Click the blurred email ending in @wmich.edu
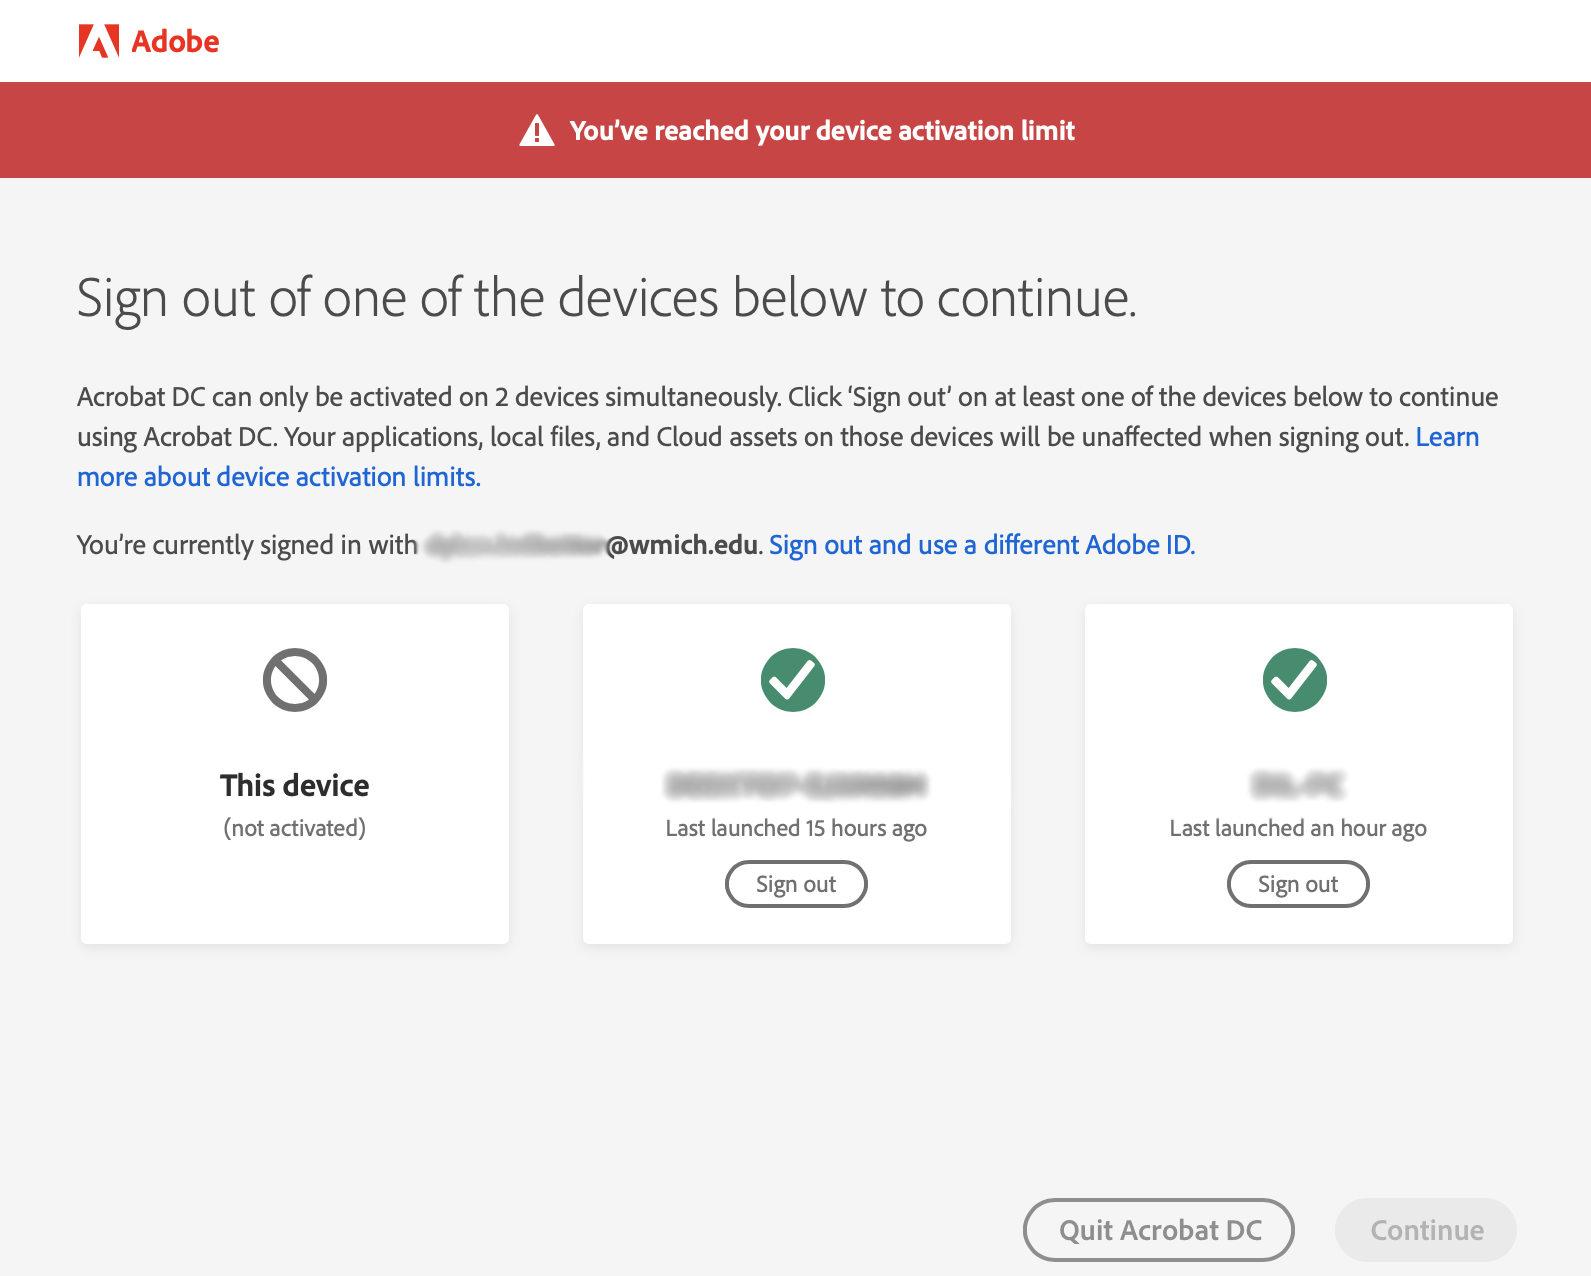Viewport: 1591px width, 1276px height. point(588,545)
